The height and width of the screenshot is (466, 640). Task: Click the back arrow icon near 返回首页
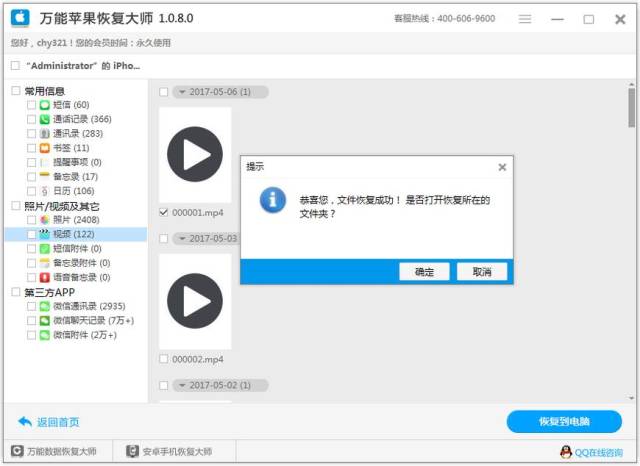click(x=25, y=422)
